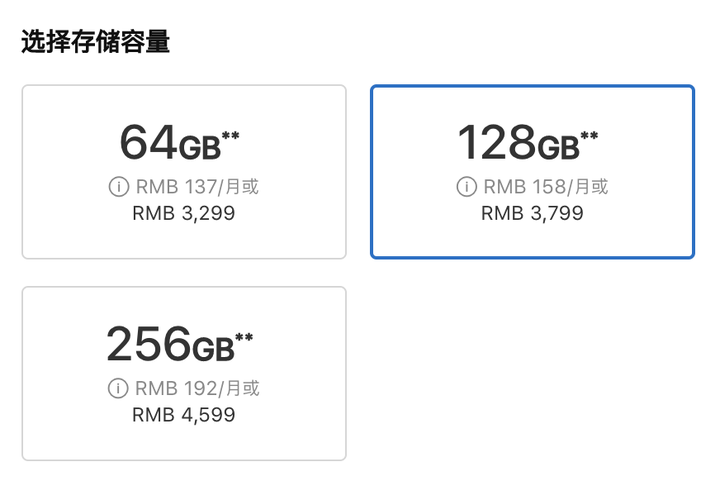Click the RMB 137/月或 monthly payment text
720x481 pixels.
(x=197, y=187)
